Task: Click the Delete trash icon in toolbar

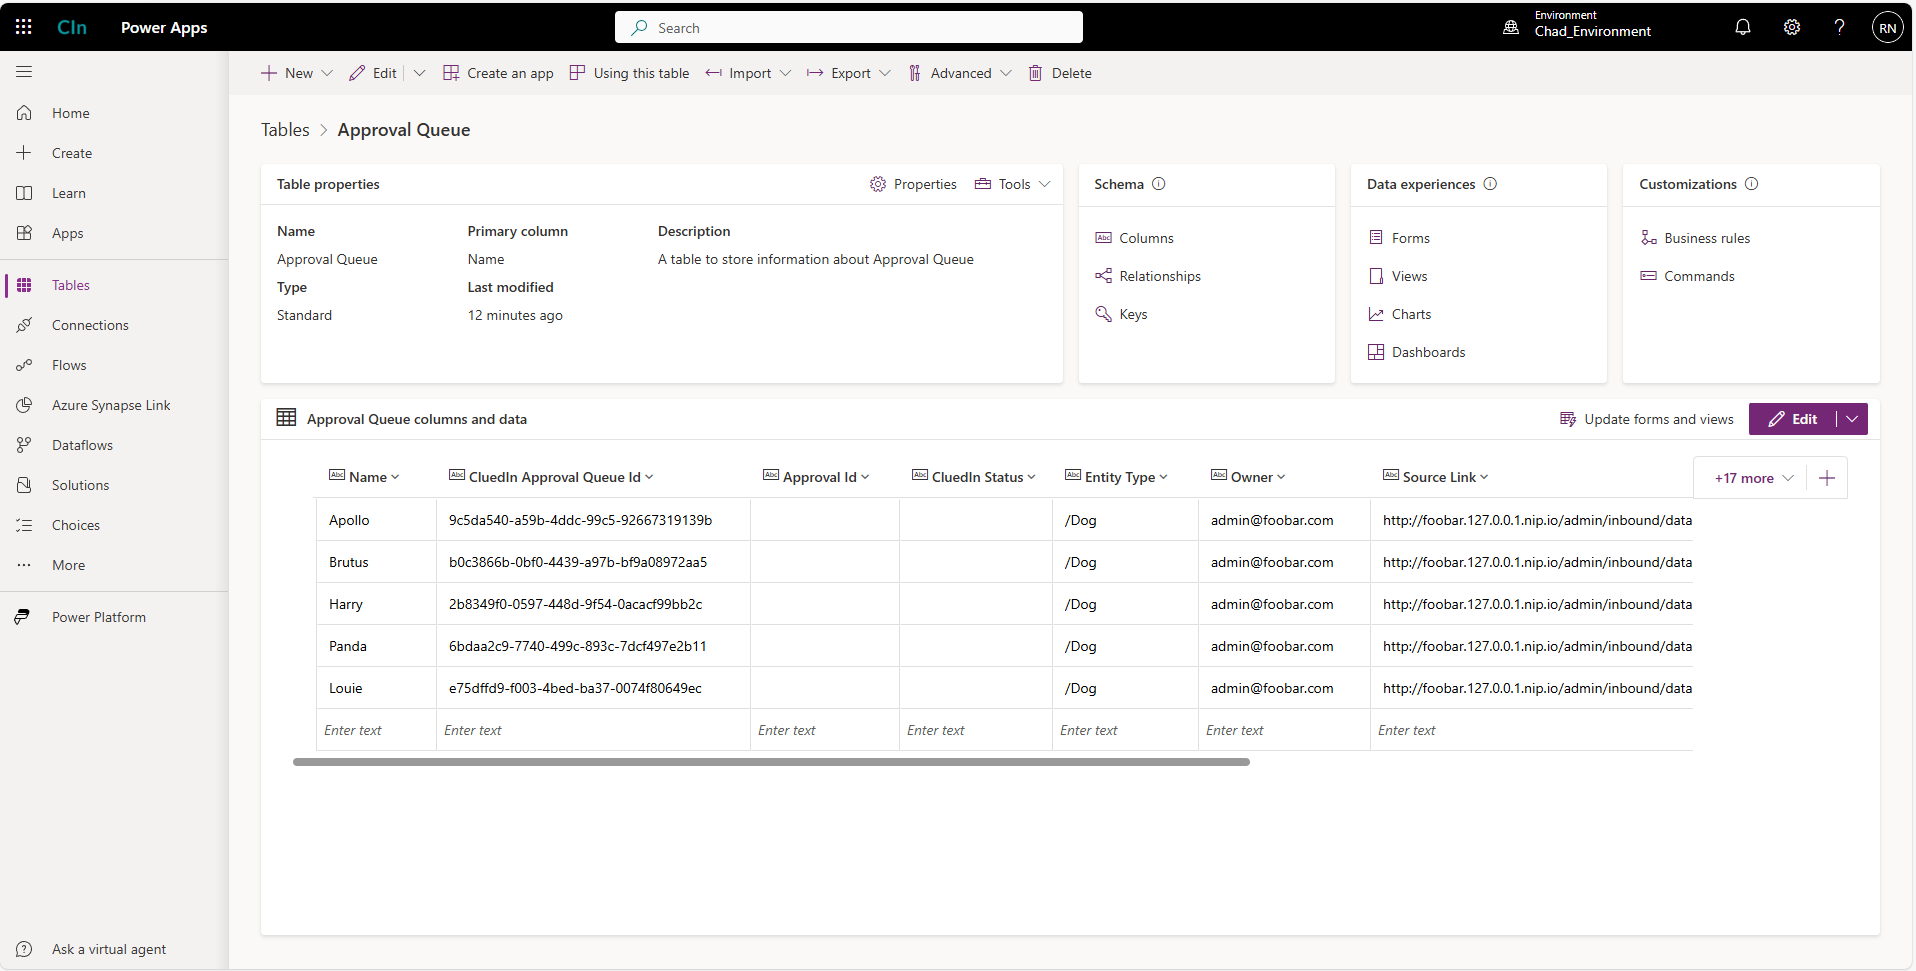Action: [1036, 73]
